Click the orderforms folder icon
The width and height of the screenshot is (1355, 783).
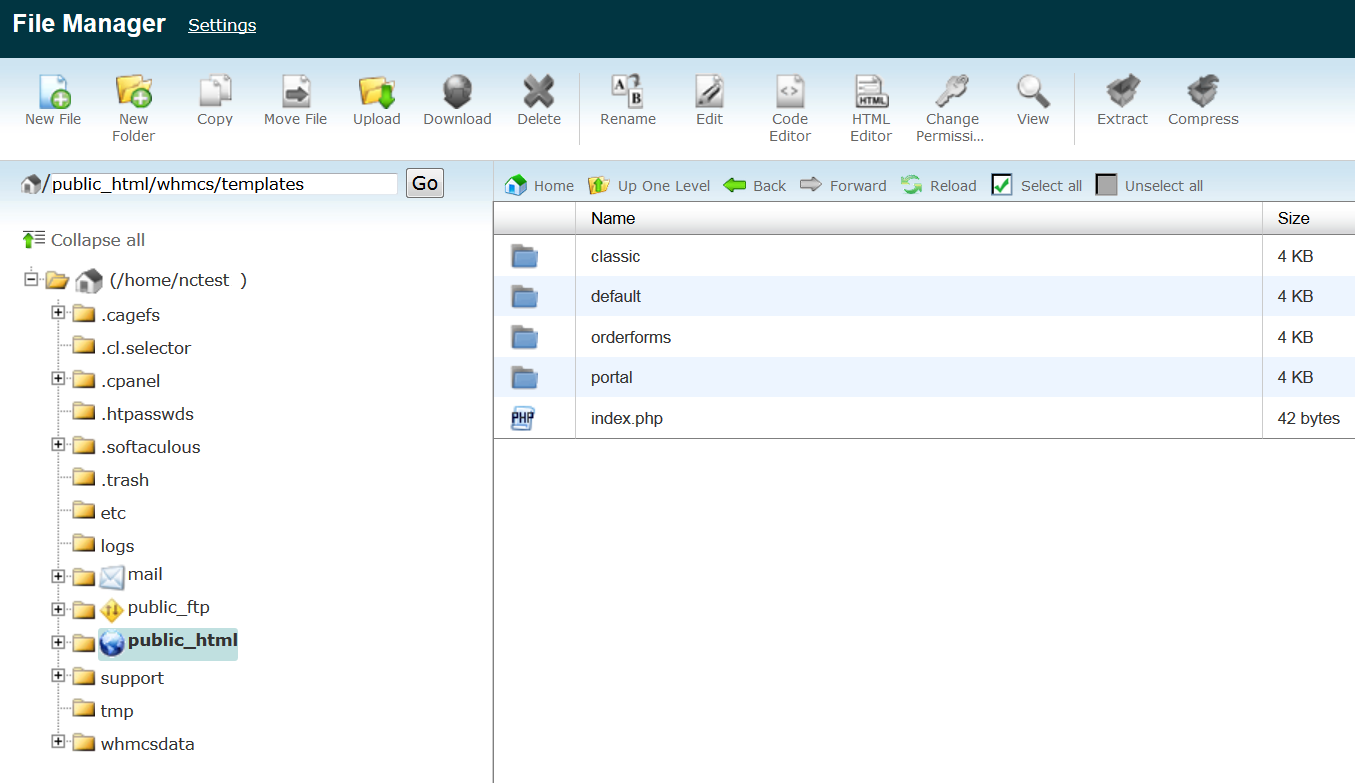pyautogui.click(x=525, y=338)
